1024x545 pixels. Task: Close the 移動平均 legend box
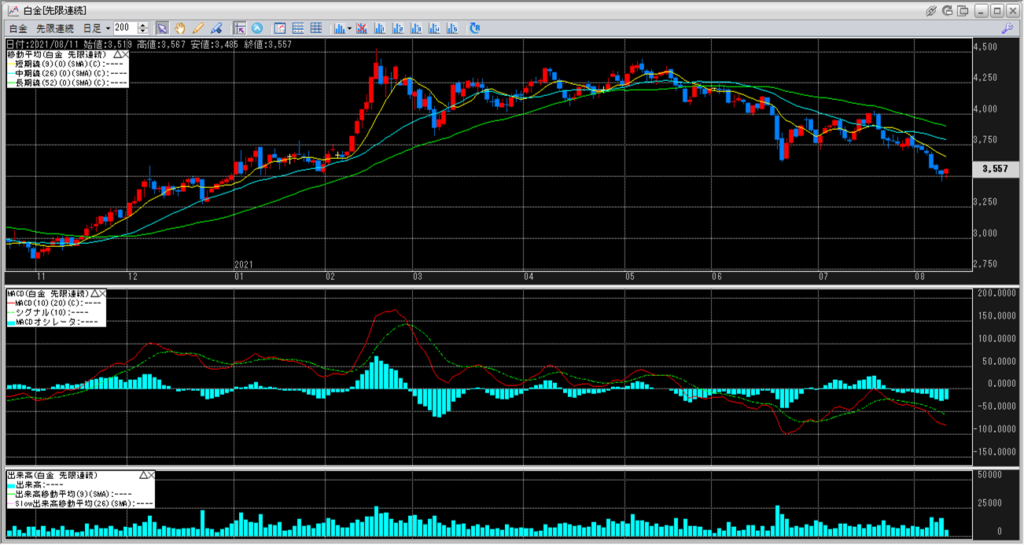[125, 54]
